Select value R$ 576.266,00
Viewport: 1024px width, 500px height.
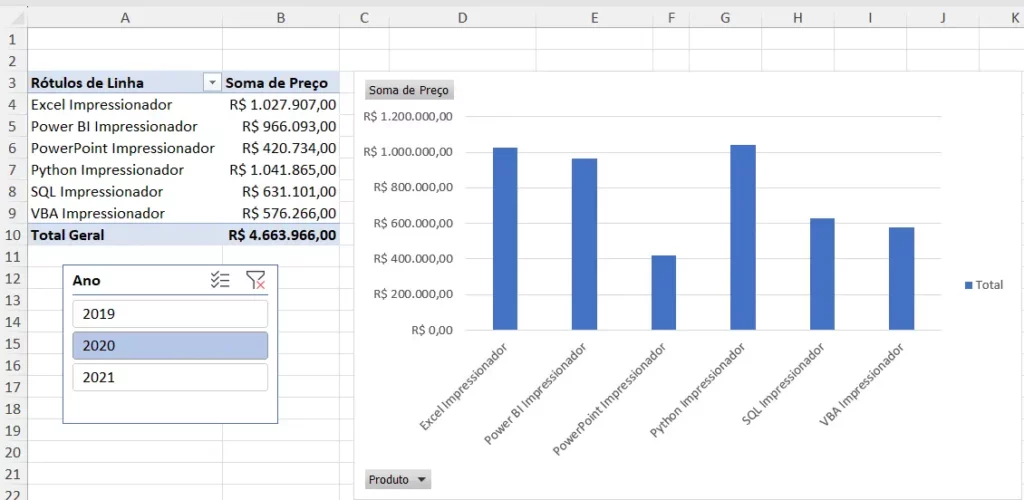tap(281, 213)
